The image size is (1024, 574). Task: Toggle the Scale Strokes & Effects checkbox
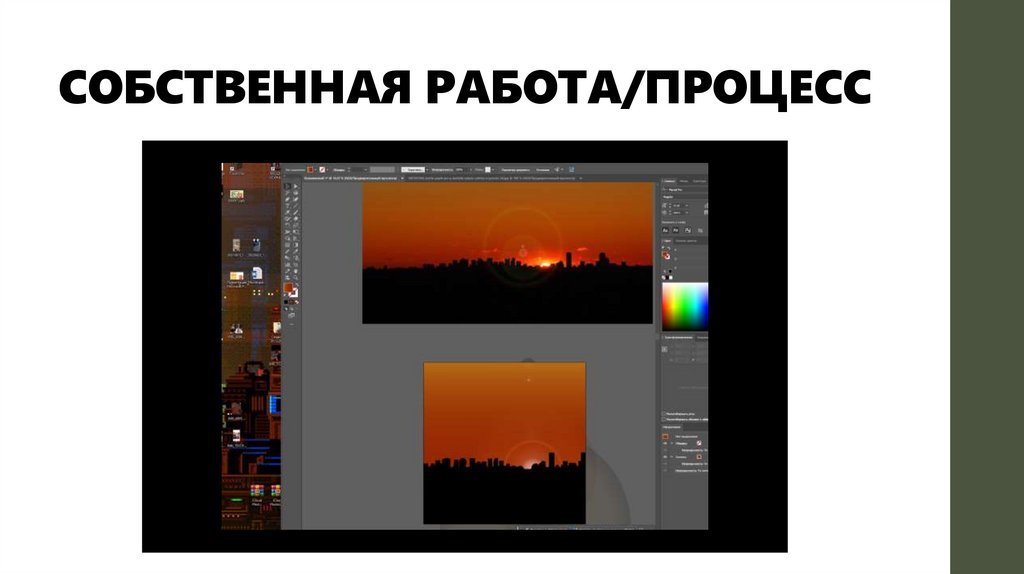point(663,419)
